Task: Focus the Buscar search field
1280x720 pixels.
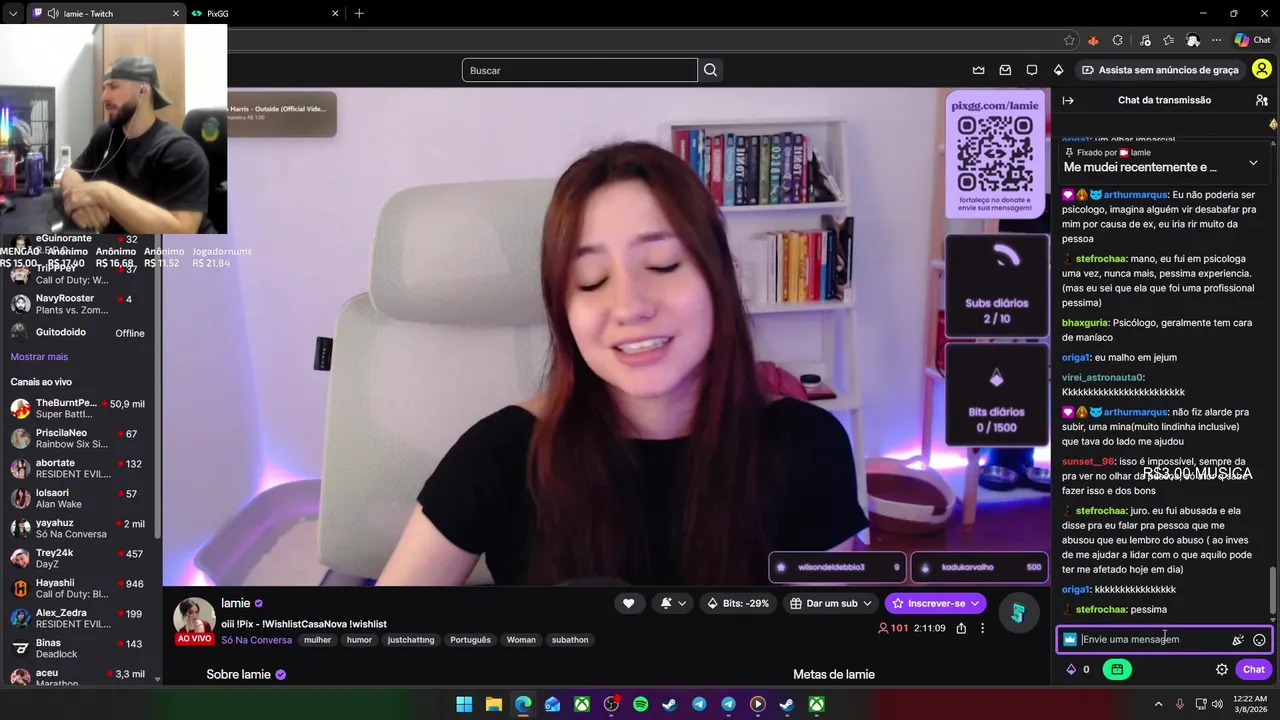Action: tap(580, 70)
